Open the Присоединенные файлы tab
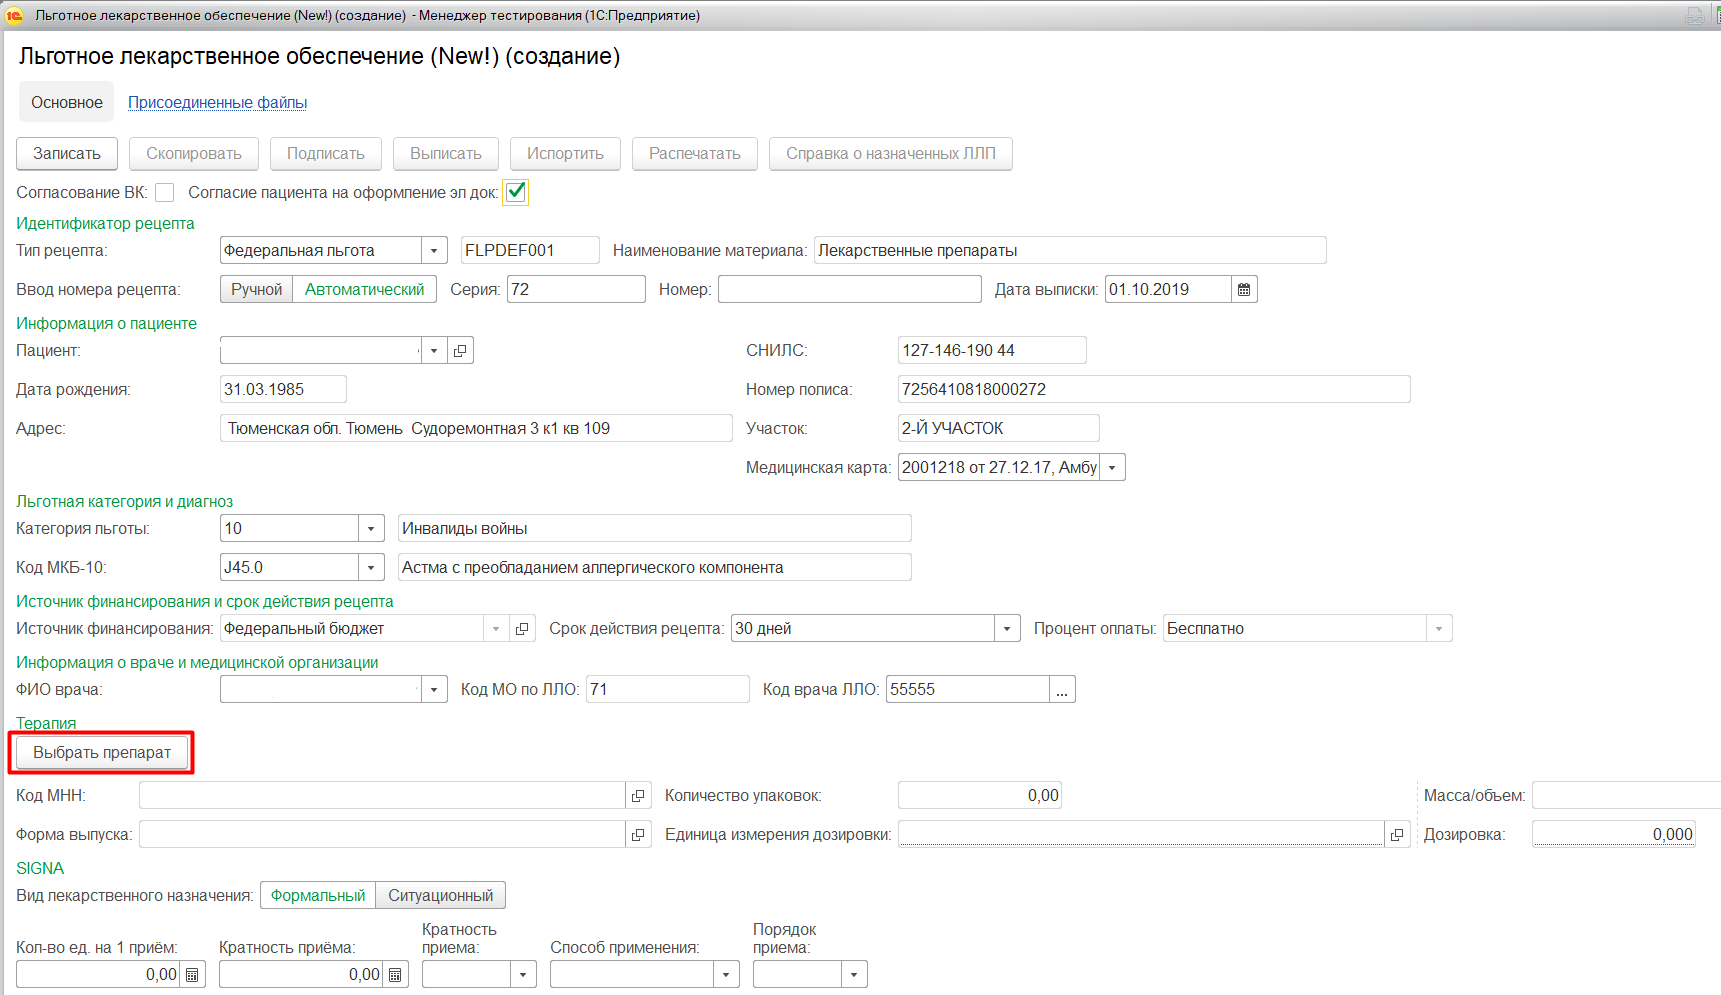 pyautogui.click(x=217, y=102)
